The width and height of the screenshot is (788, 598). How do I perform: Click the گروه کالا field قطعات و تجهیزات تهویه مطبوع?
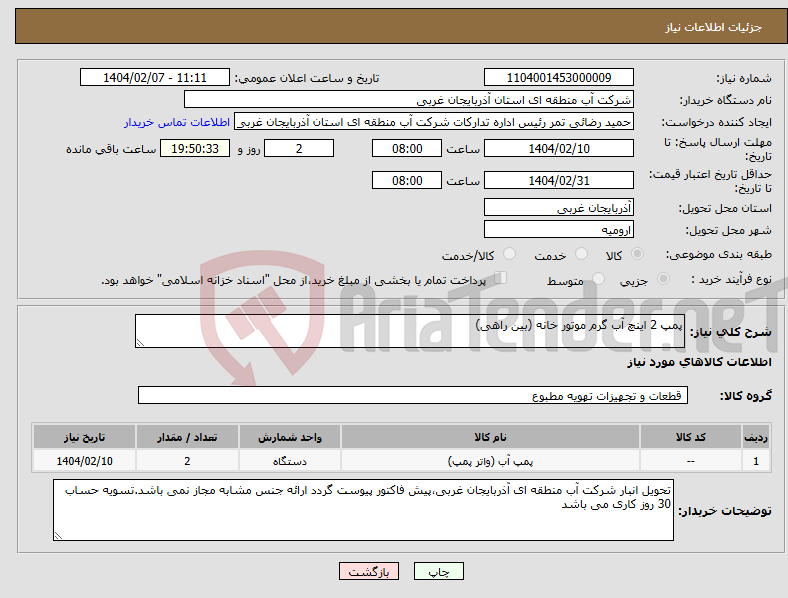pos(413,395)
